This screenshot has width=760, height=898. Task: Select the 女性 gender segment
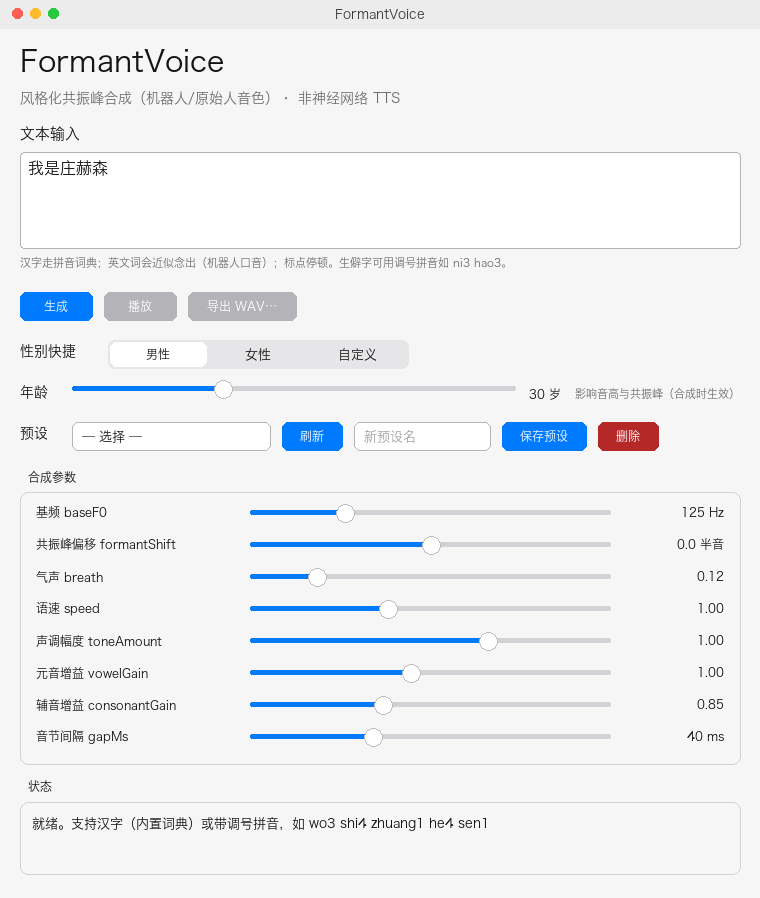tap(258, 355)
